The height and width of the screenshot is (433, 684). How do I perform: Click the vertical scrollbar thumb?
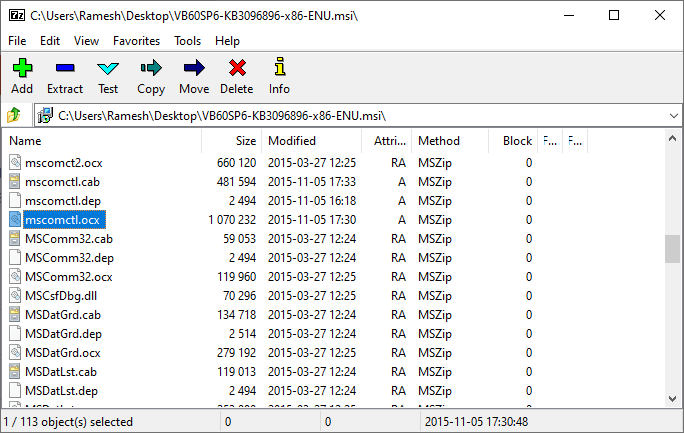pyautogui.click(x=672, y=249)
